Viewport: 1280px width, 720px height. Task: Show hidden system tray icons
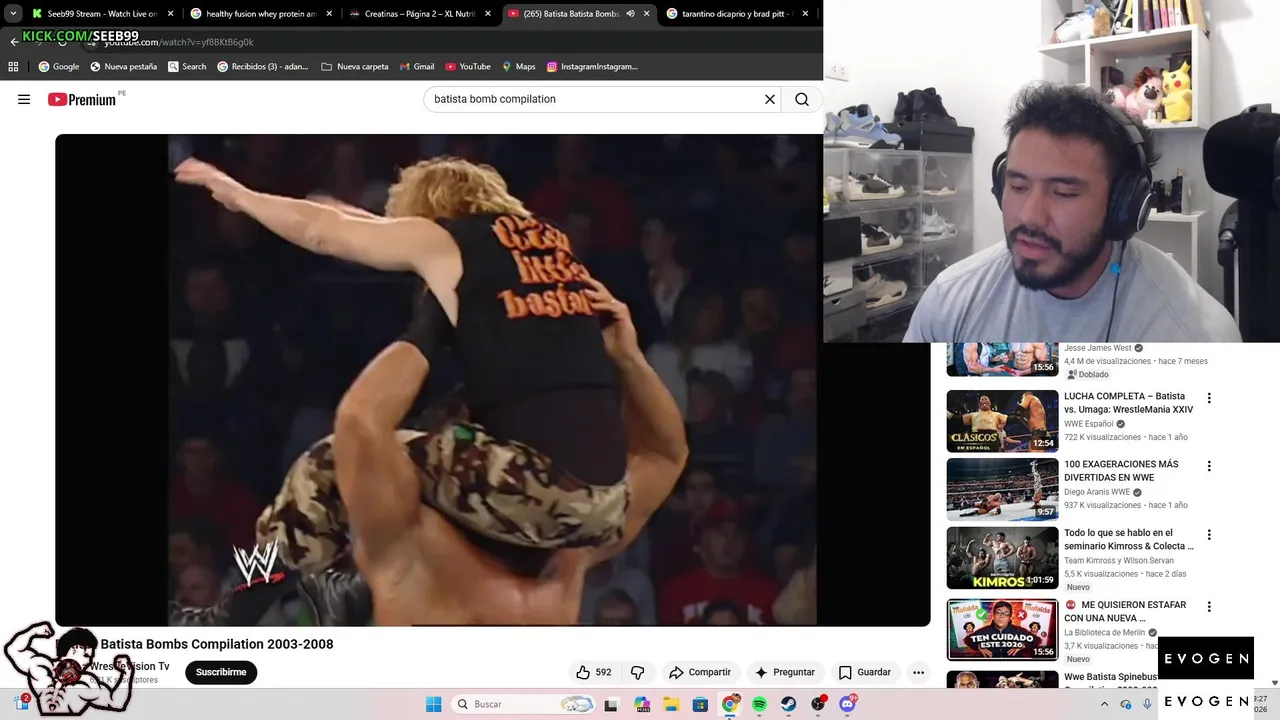1104,704
